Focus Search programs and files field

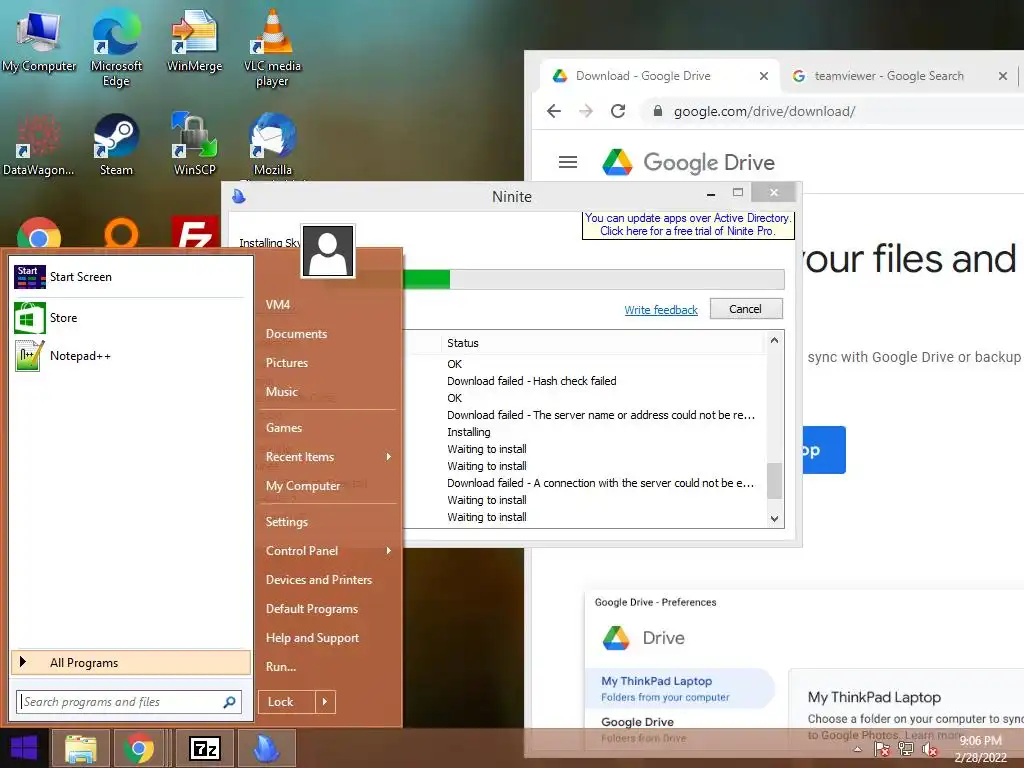click(129, 702)
